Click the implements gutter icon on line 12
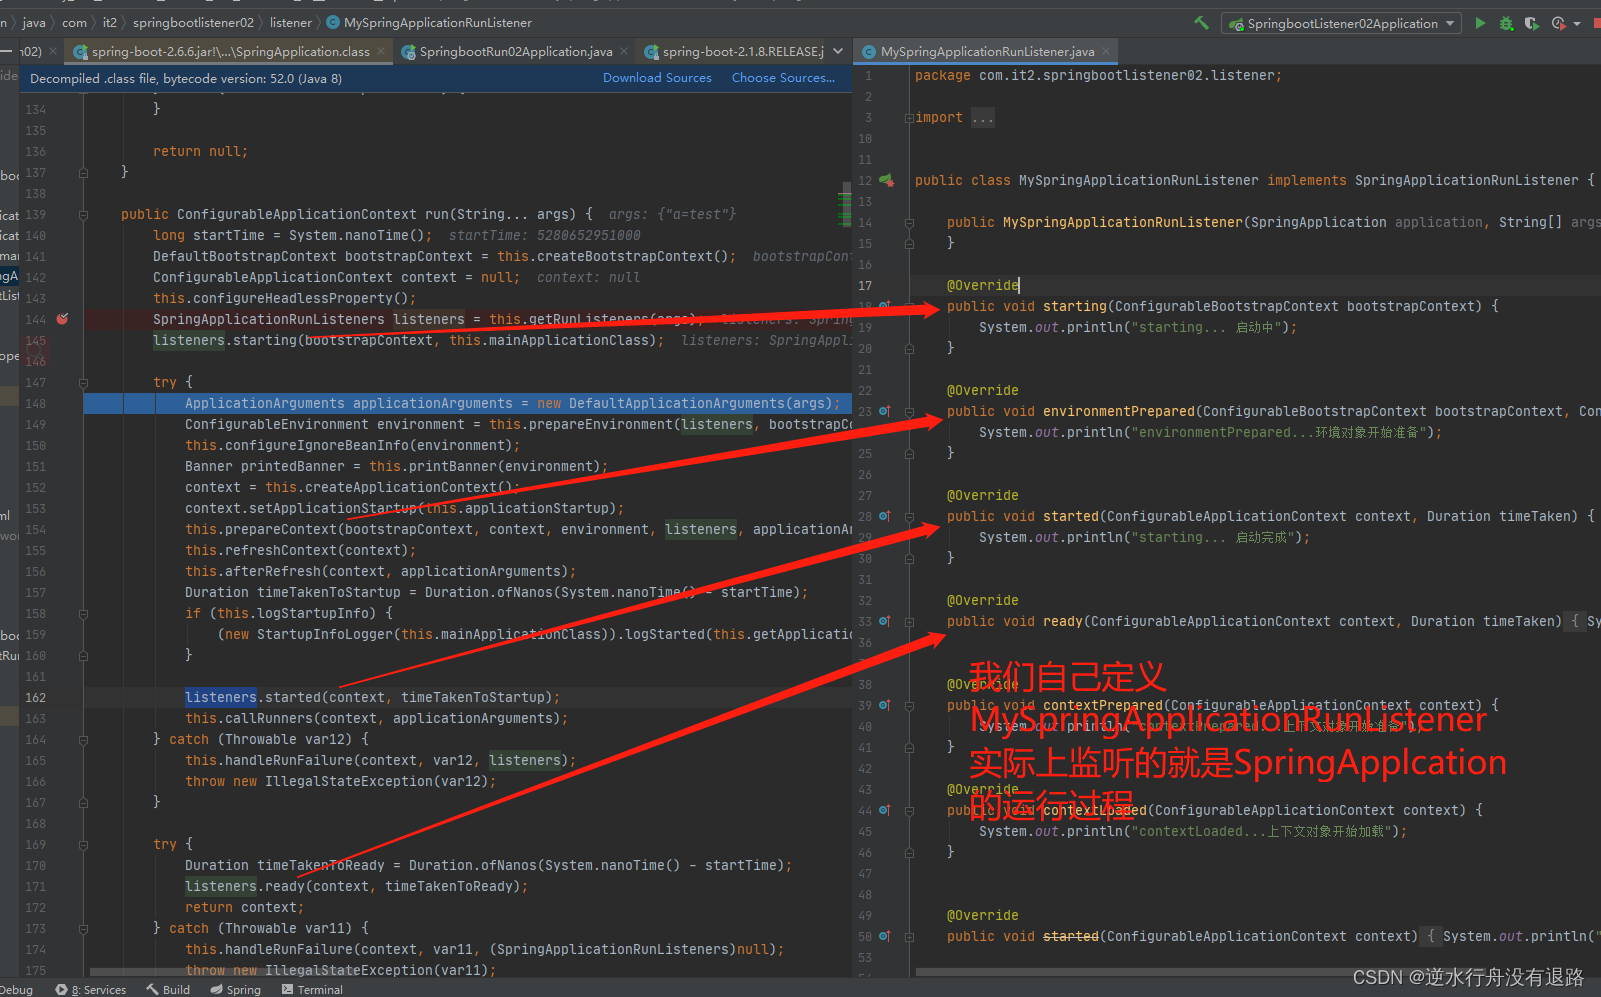Viewport: 1601px width, 997px height. click(x=886, y=181)
